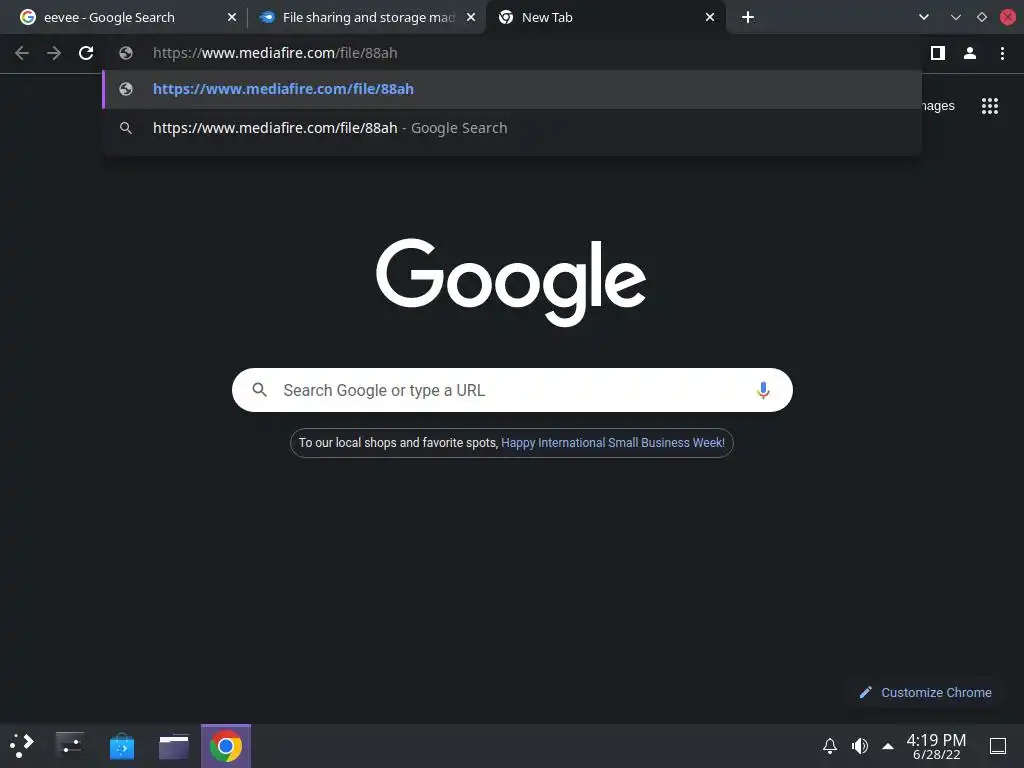Viewport: 1024px width, 768px height.
Task: Open the tab search dropdown arrow
Action: coord(923,18)
